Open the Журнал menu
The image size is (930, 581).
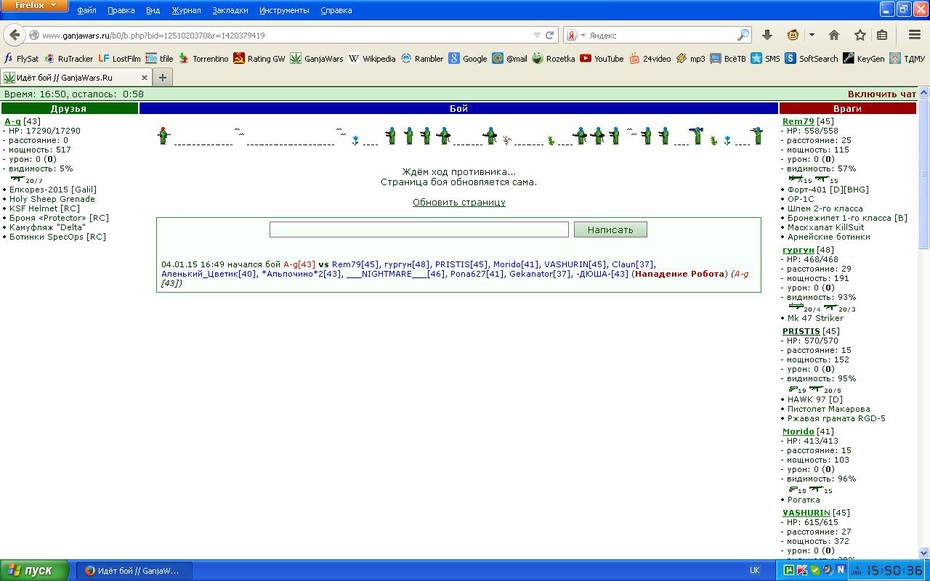click(x=186, y=11)
